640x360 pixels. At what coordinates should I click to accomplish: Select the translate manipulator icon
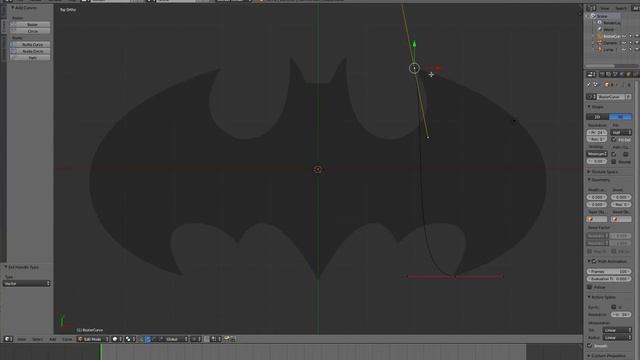tap(148, 339)
